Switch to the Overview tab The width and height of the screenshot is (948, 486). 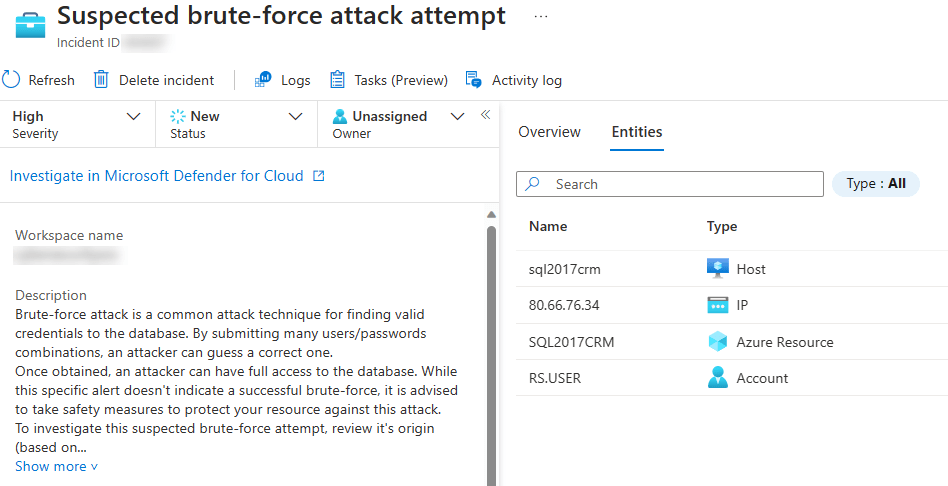coord(549,132)
